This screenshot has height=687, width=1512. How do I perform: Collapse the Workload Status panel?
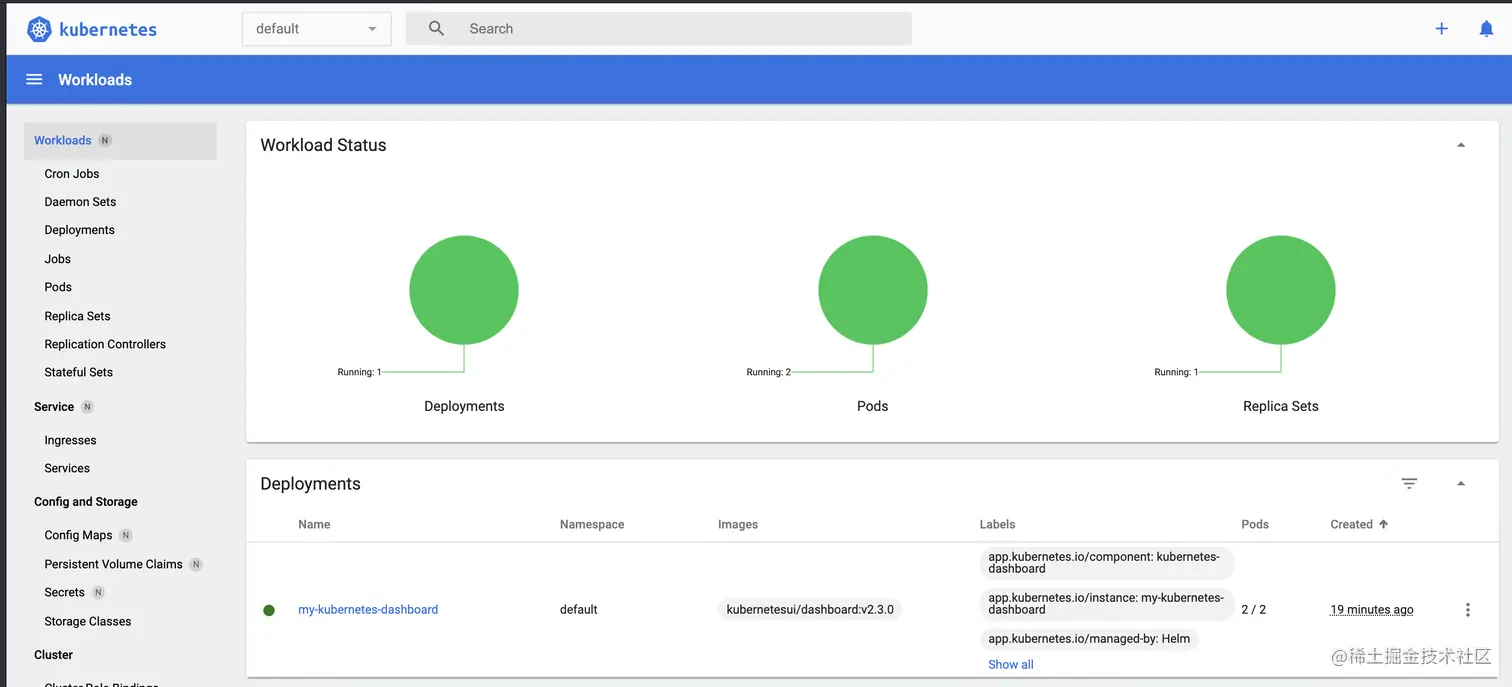coord(1461,144)
